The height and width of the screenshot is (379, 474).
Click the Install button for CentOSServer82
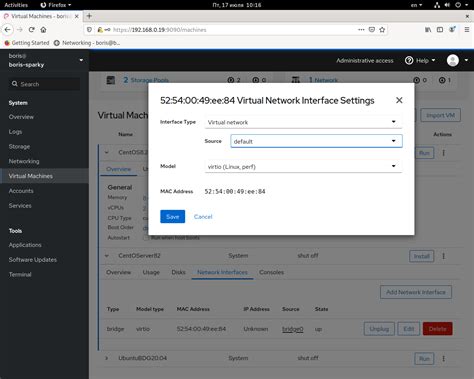pyautogui.click(x=421, y=256)
